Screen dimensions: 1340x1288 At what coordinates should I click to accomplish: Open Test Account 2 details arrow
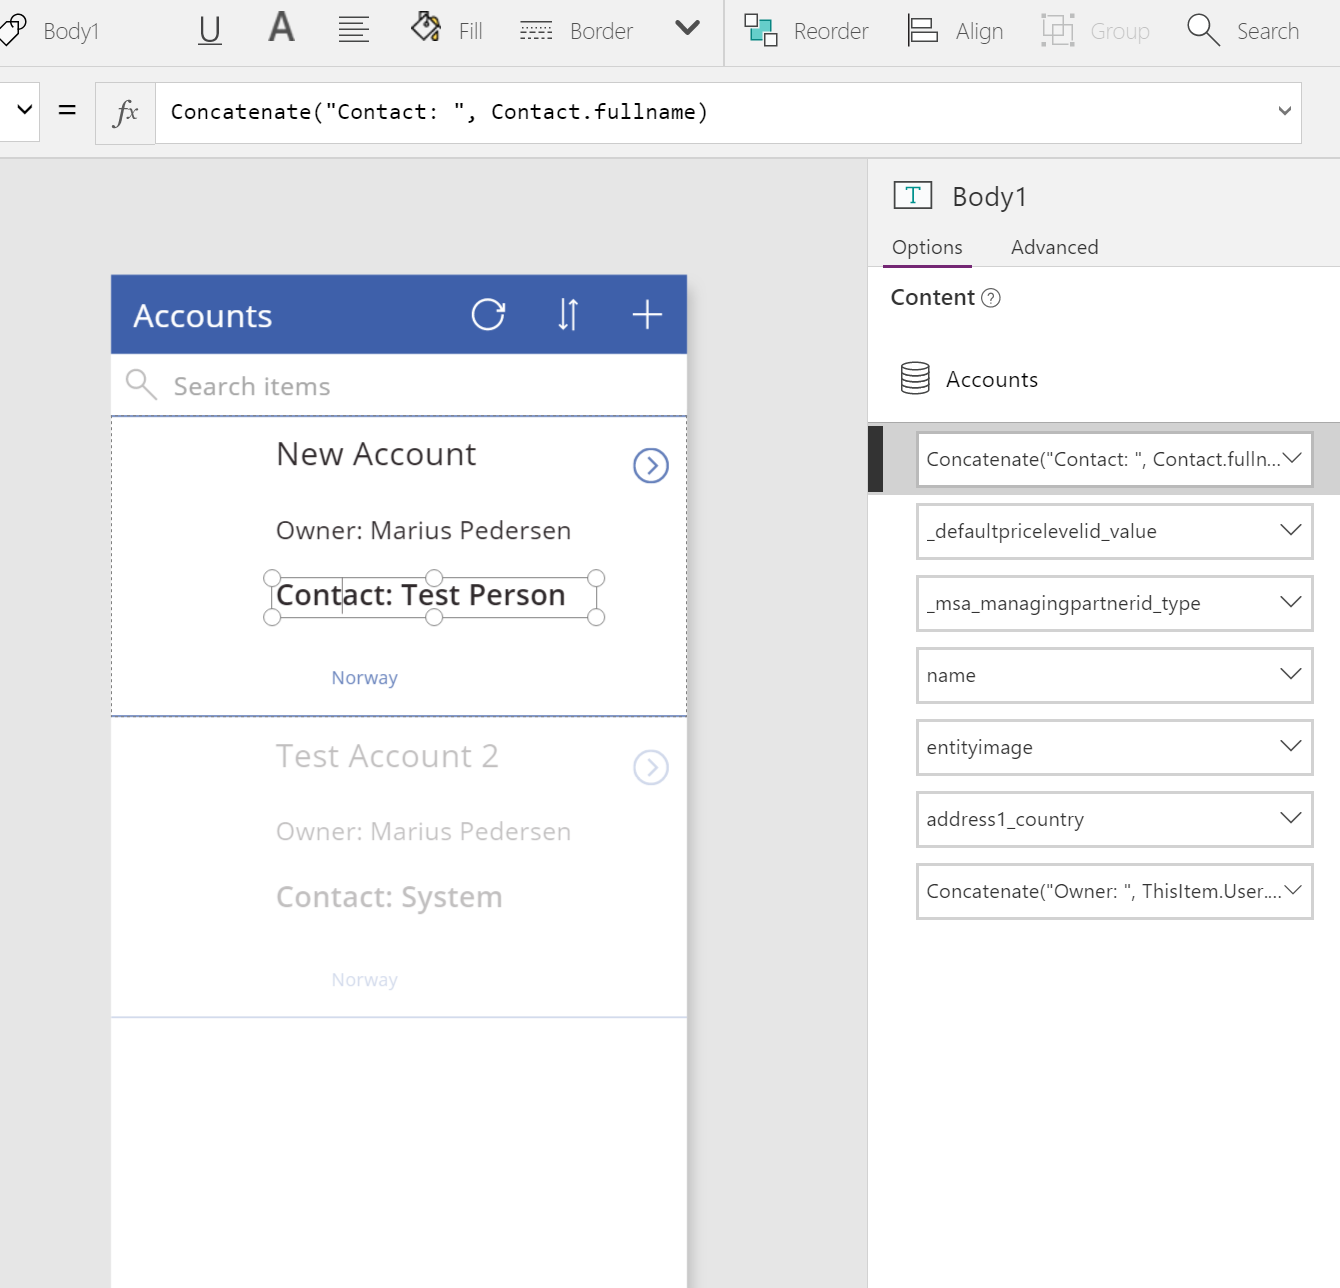pyautogui.click(x=651, y=767)
